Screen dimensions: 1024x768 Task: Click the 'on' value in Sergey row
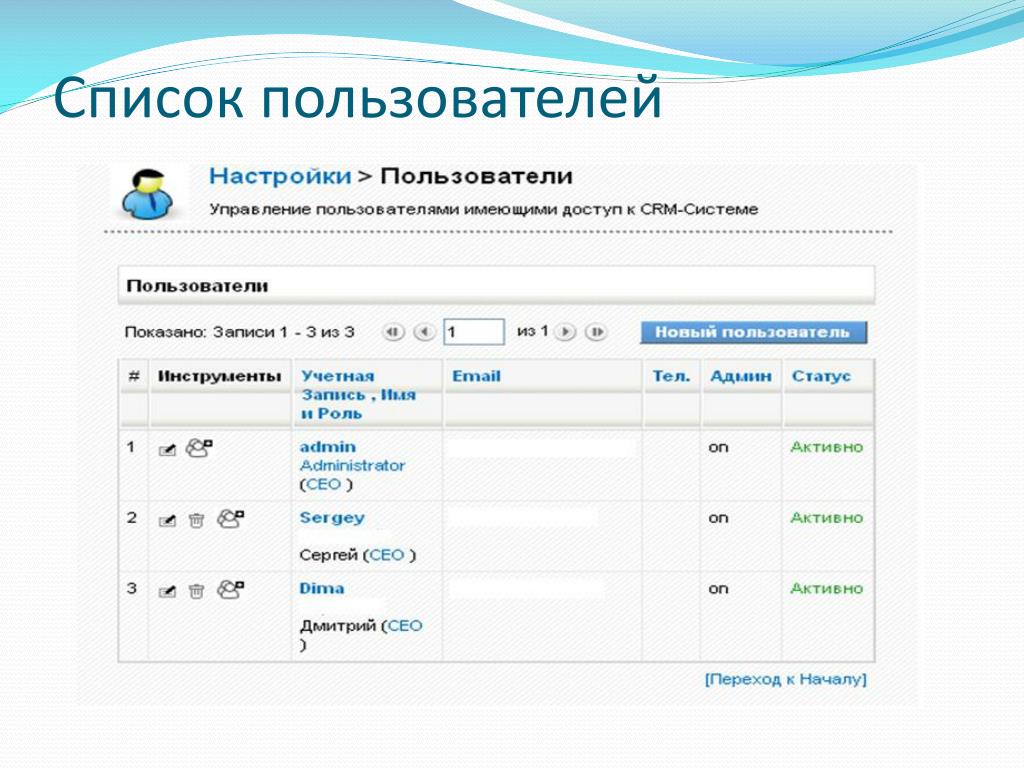pyautogui.click(x=718, y=519)
